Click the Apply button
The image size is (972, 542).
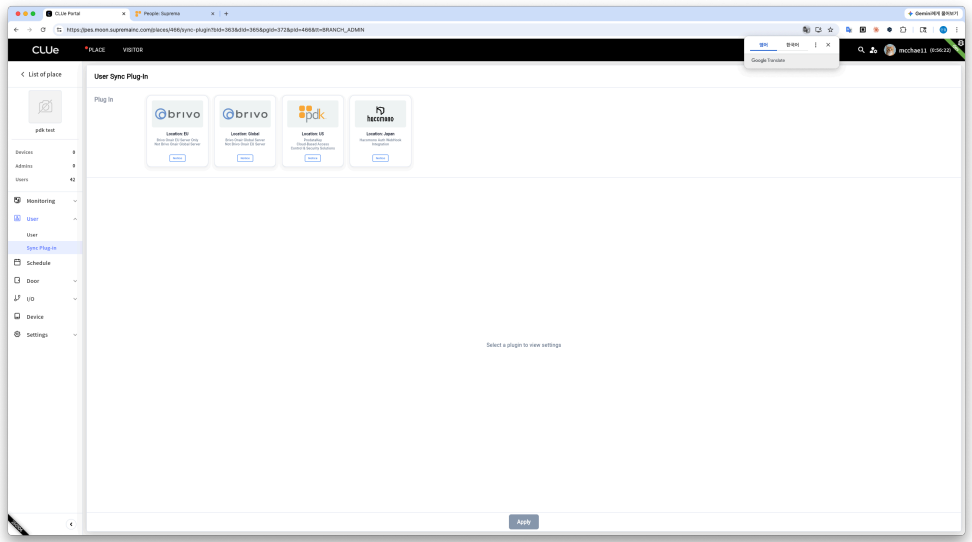524,522
